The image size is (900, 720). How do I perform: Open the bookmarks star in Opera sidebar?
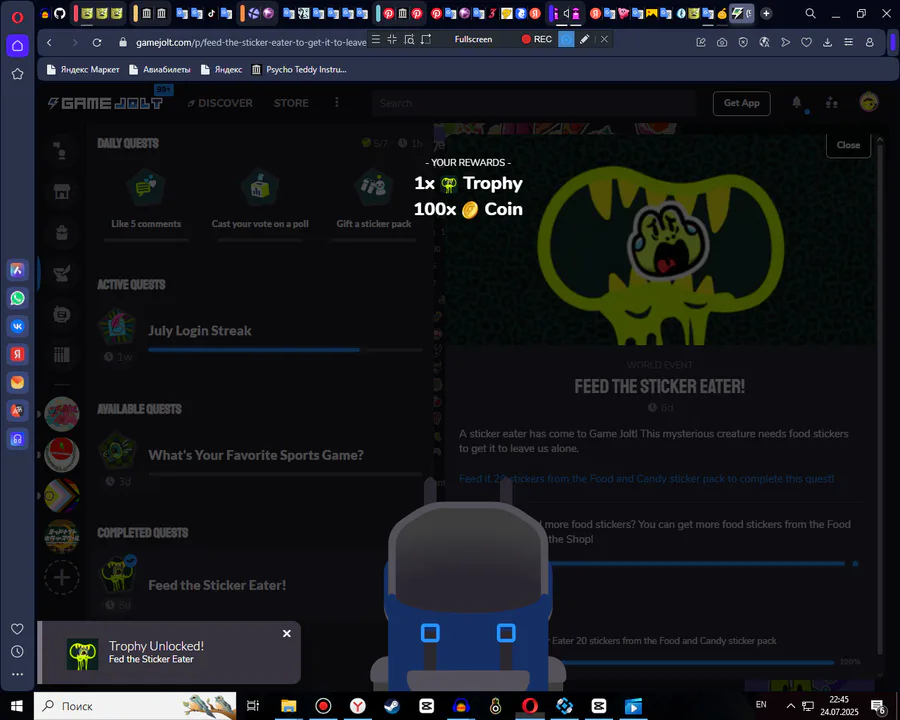point(17,74)
